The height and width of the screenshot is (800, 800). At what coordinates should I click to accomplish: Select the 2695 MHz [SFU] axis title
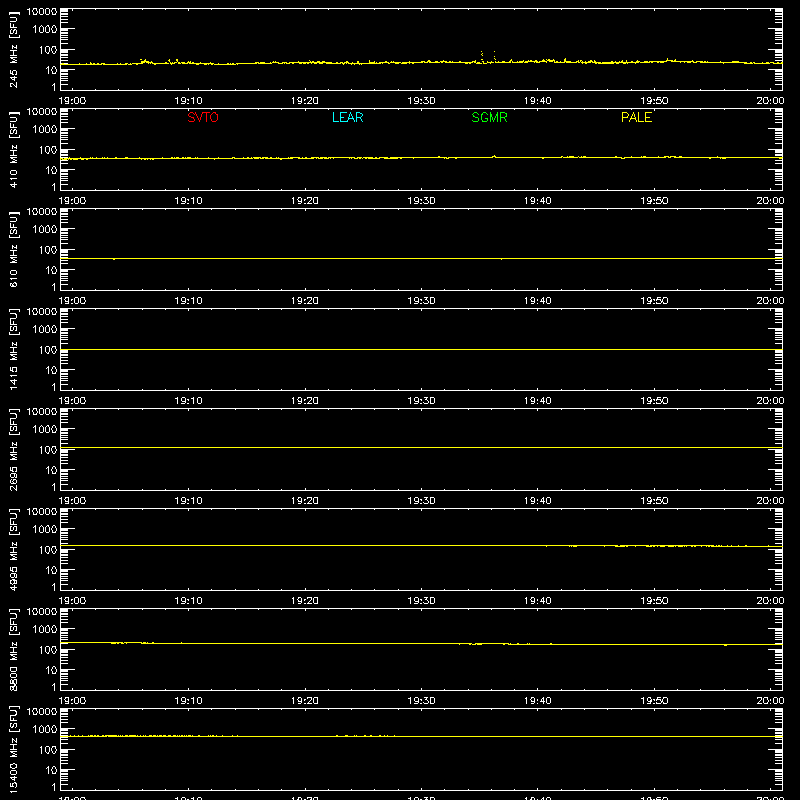[13, 449]
